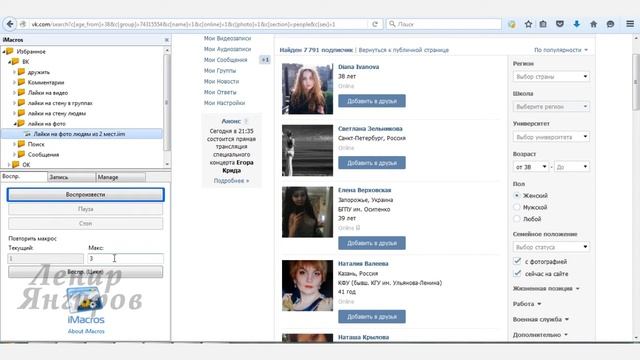Viewport: 640px width, 360px height.
Task: Close the iMacros sidebar panel
Action: (x=167, y=40)
